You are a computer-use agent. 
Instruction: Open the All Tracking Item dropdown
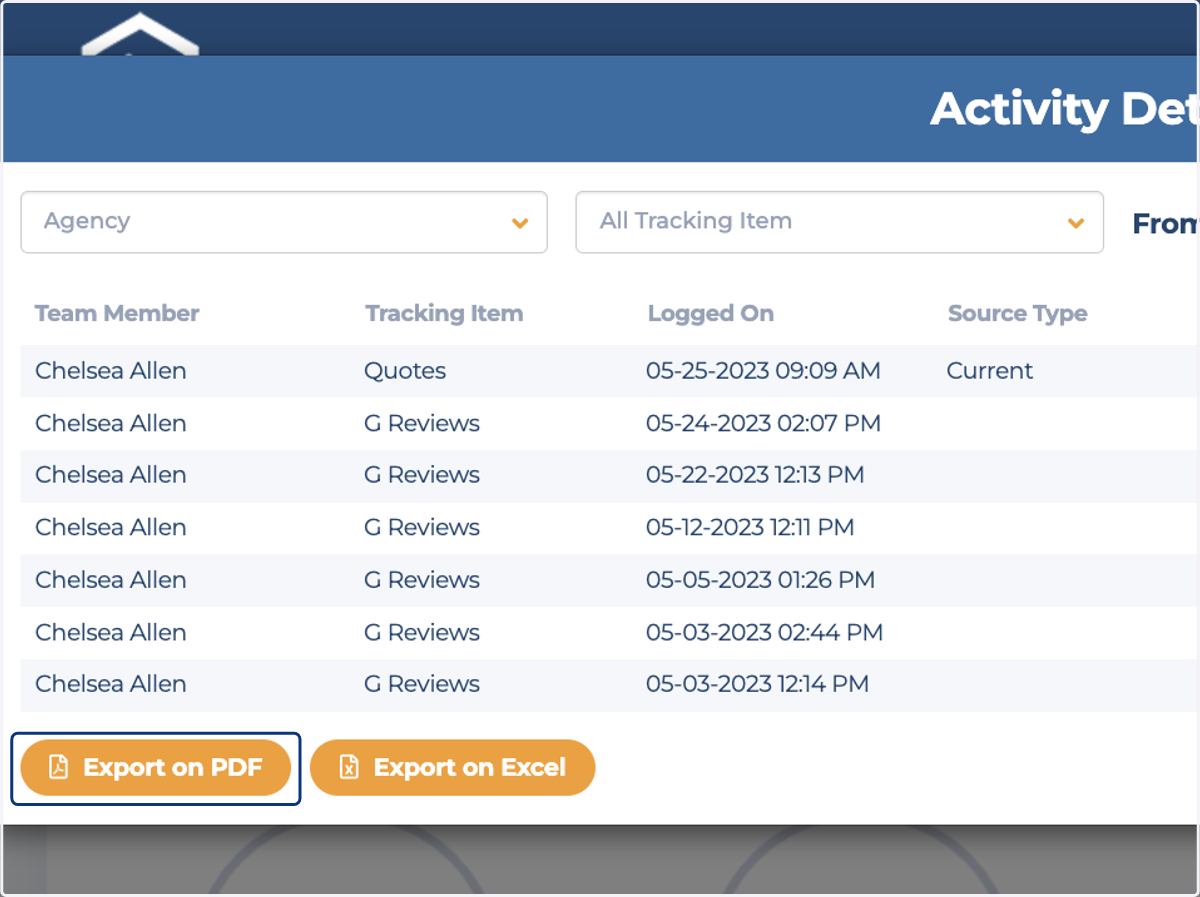(x=839, y=222)
